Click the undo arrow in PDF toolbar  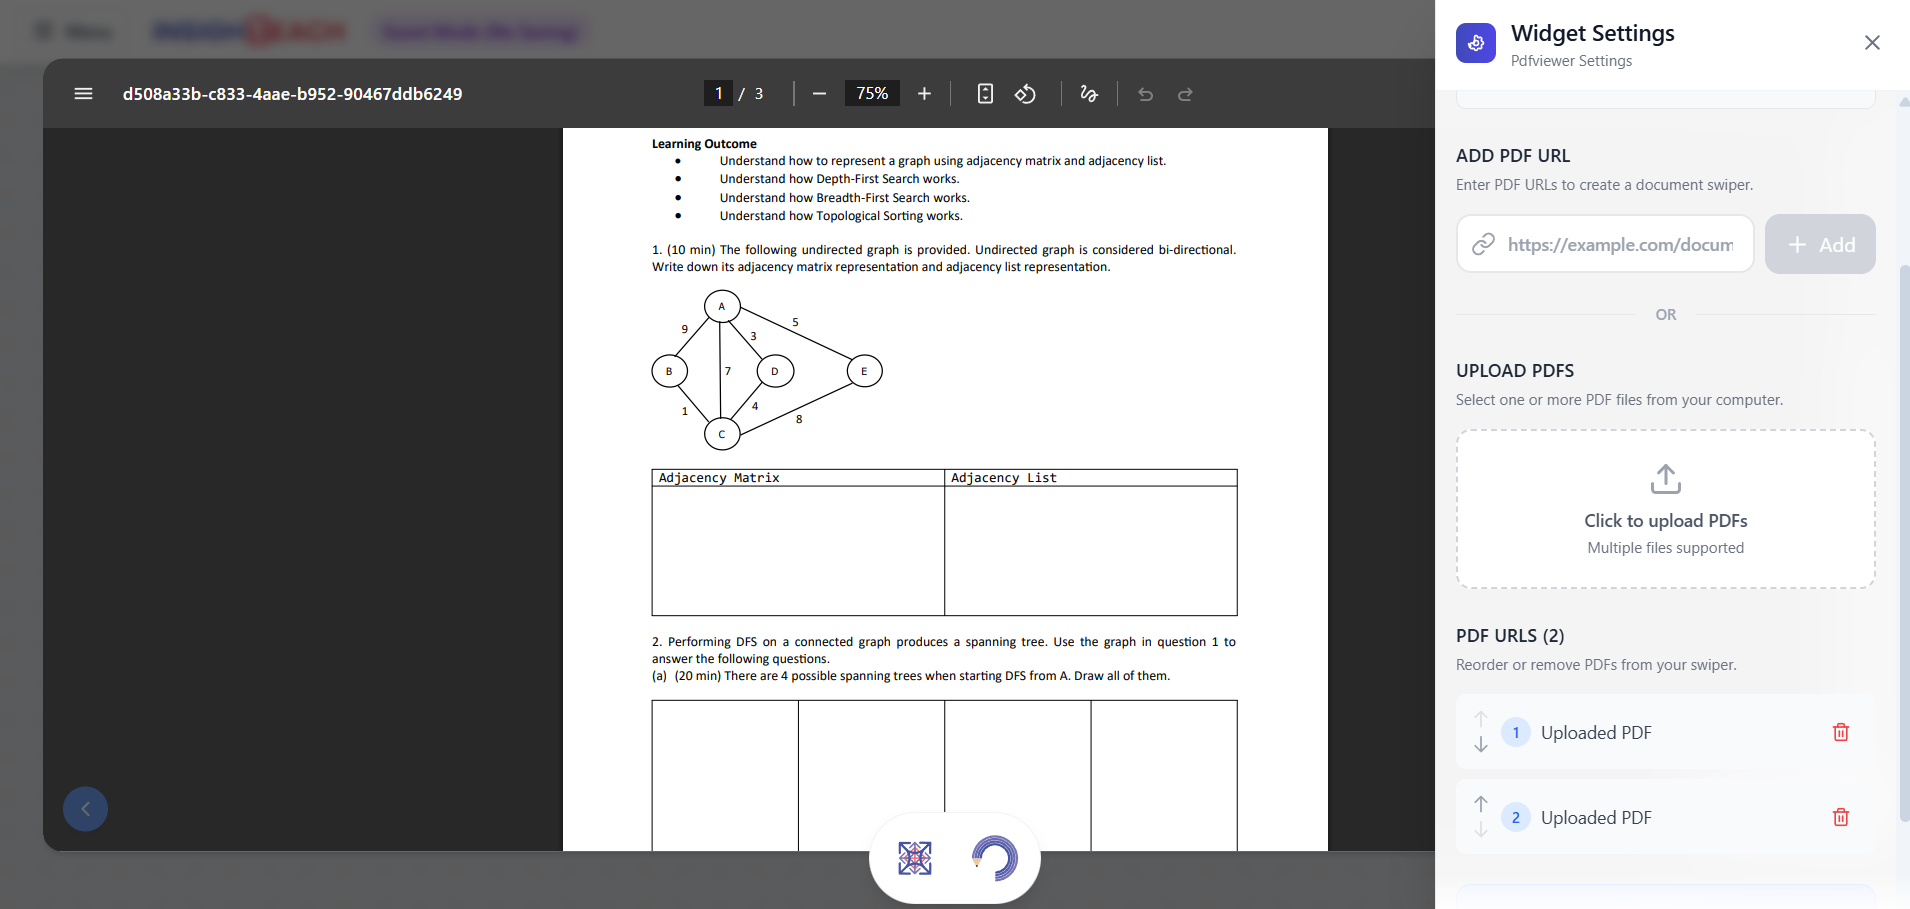tap(1146, 94)
